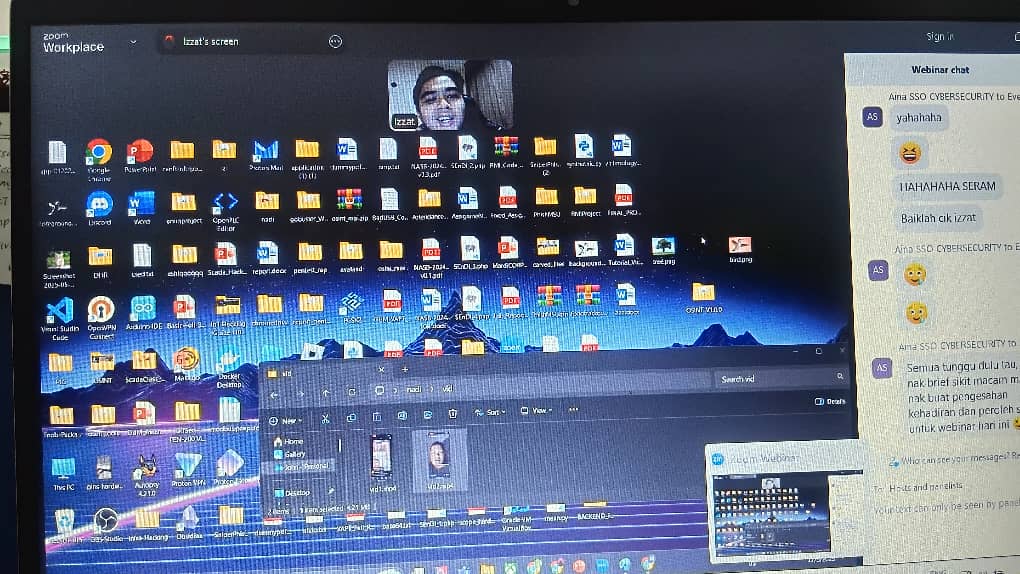Open the See more ellipsis in File Explorer toolbar

click(573, 409)
